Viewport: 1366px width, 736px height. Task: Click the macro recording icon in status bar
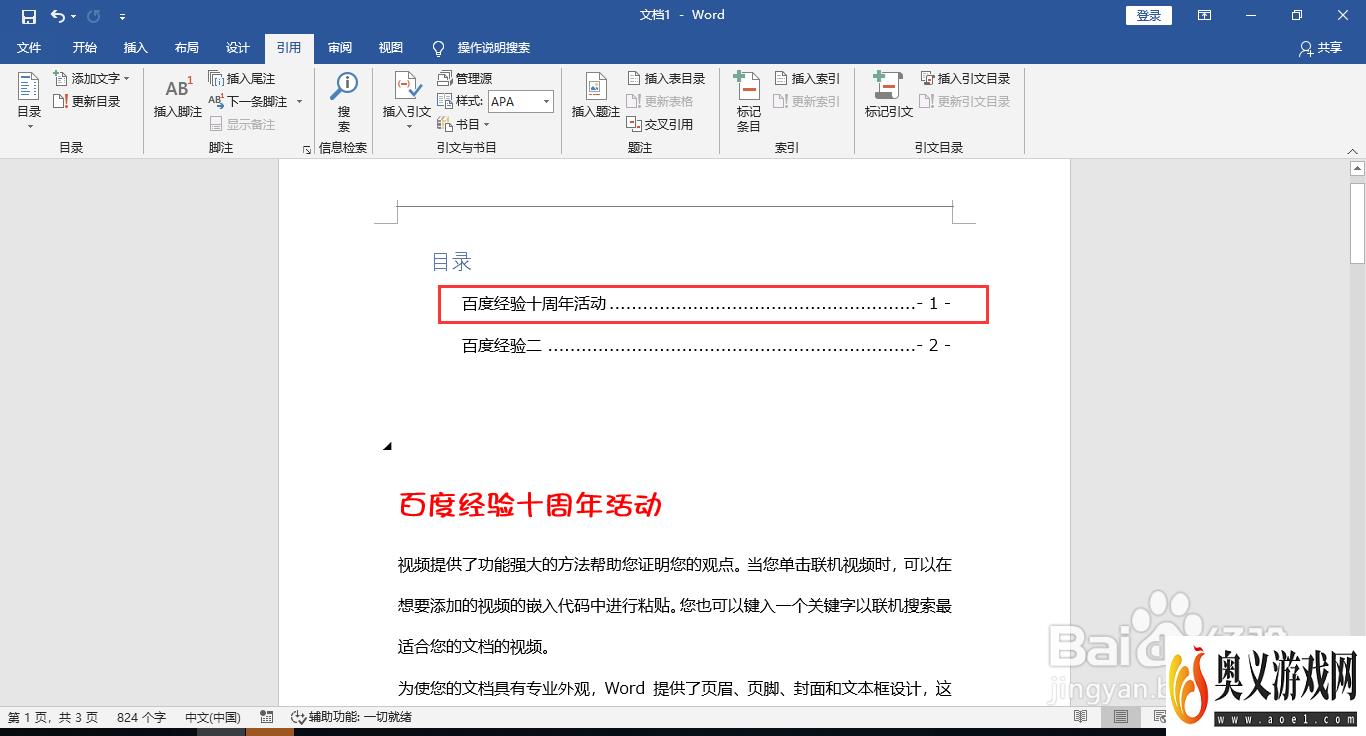[x=266, y=717]
